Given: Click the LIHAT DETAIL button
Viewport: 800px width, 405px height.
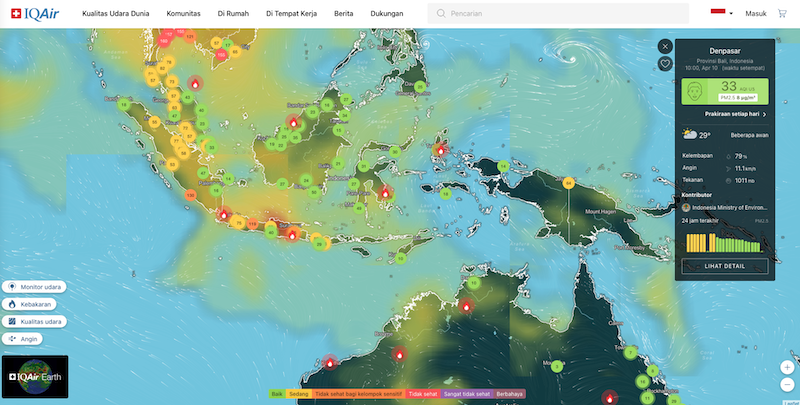Looking at the screenshot, I should point(724,266).
